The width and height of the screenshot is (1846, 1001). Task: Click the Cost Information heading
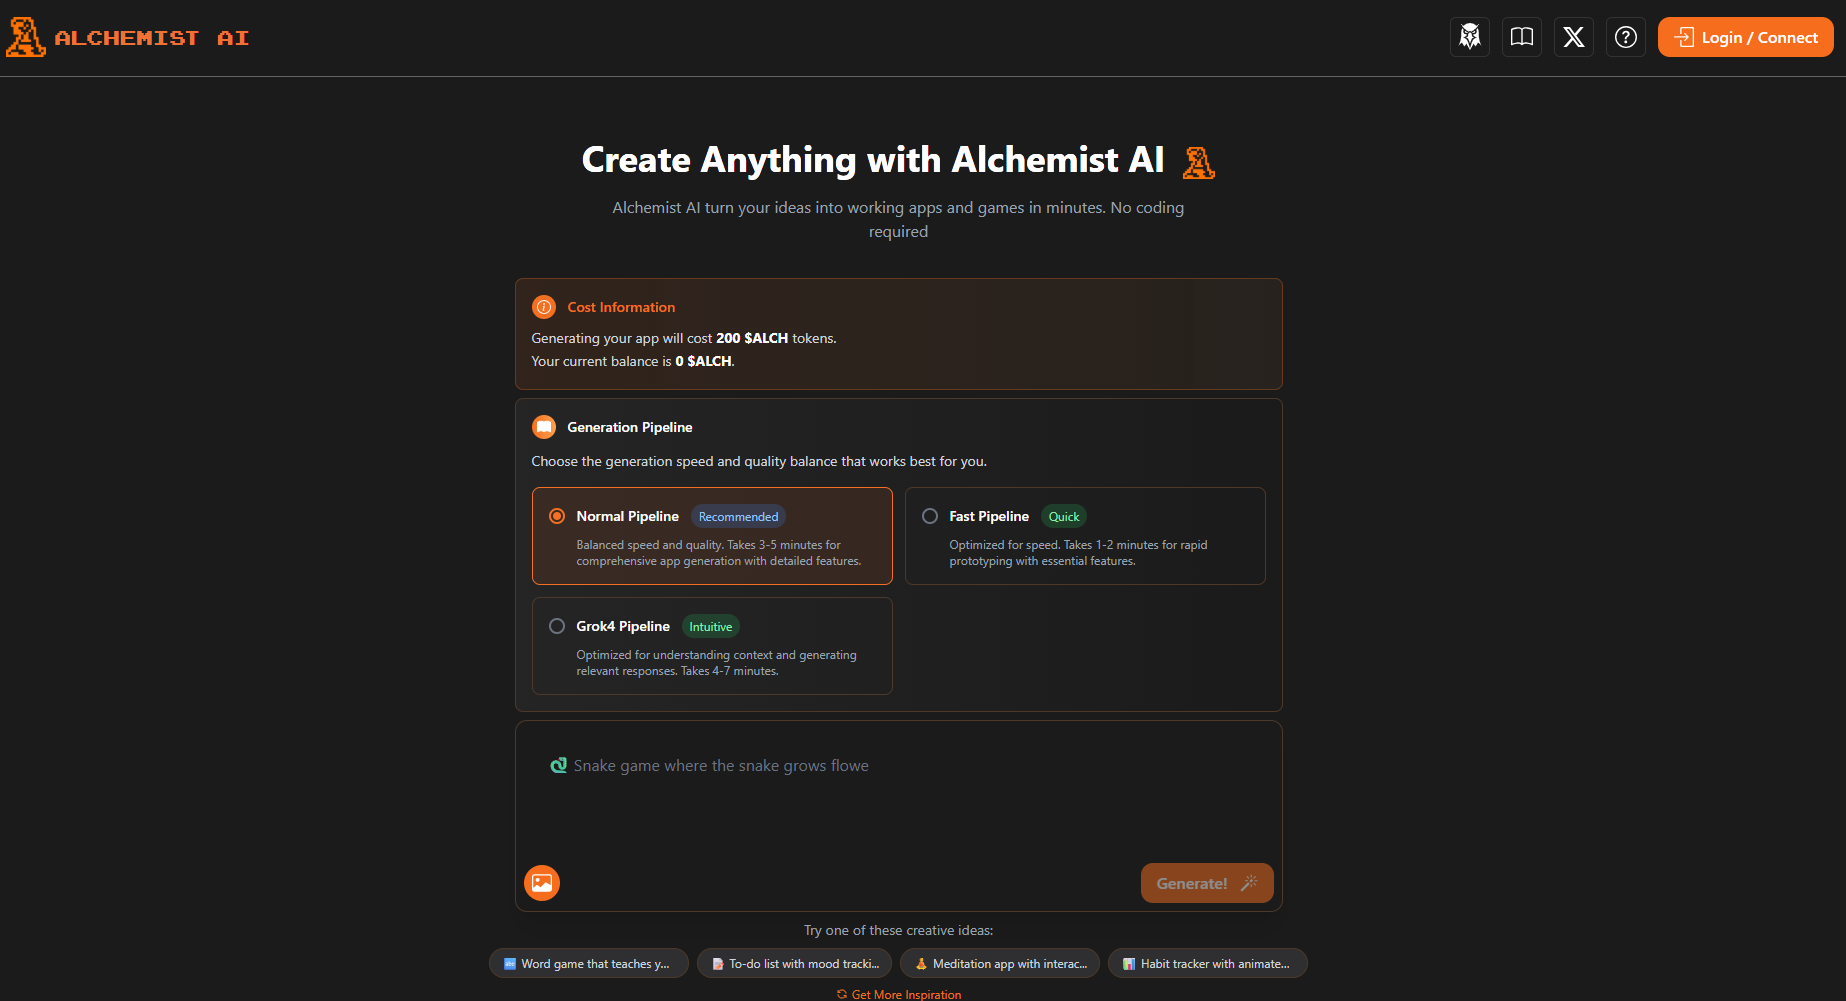pyautogui.click(x=621, y=307)
